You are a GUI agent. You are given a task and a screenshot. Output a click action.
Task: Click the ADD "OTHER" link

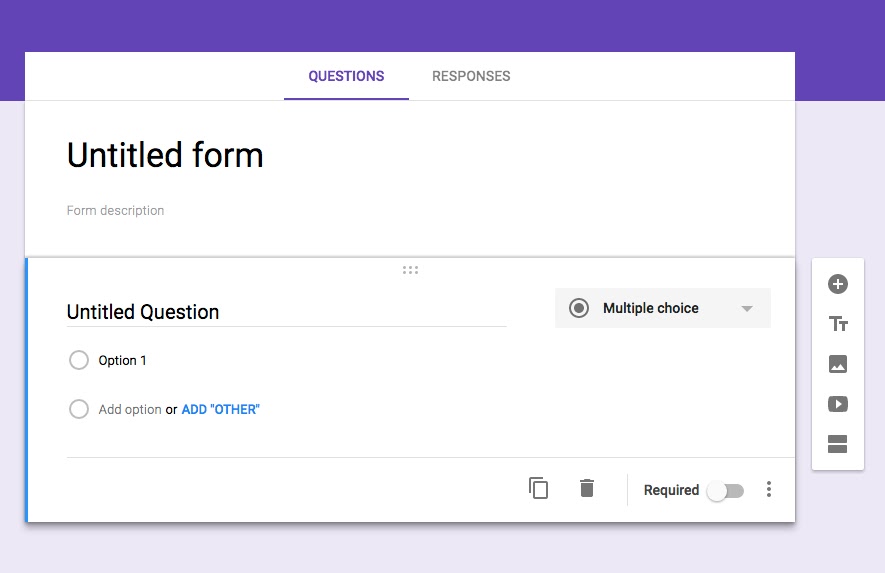click(x=221, y=409)
